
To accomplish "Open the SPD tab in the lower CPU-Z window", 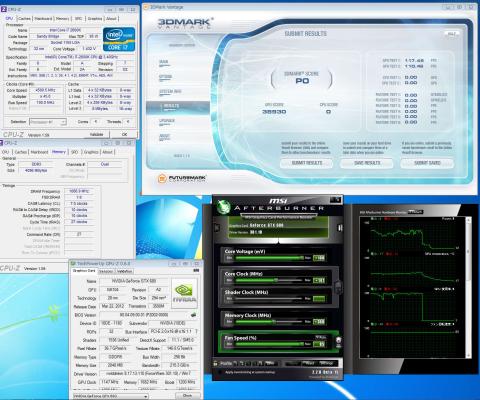I will click(74, 152).
